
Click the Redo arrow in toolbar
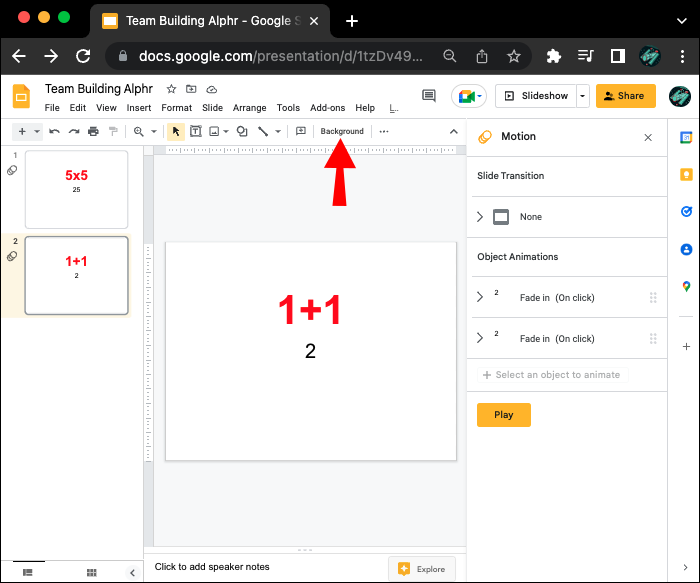[74, 131]
